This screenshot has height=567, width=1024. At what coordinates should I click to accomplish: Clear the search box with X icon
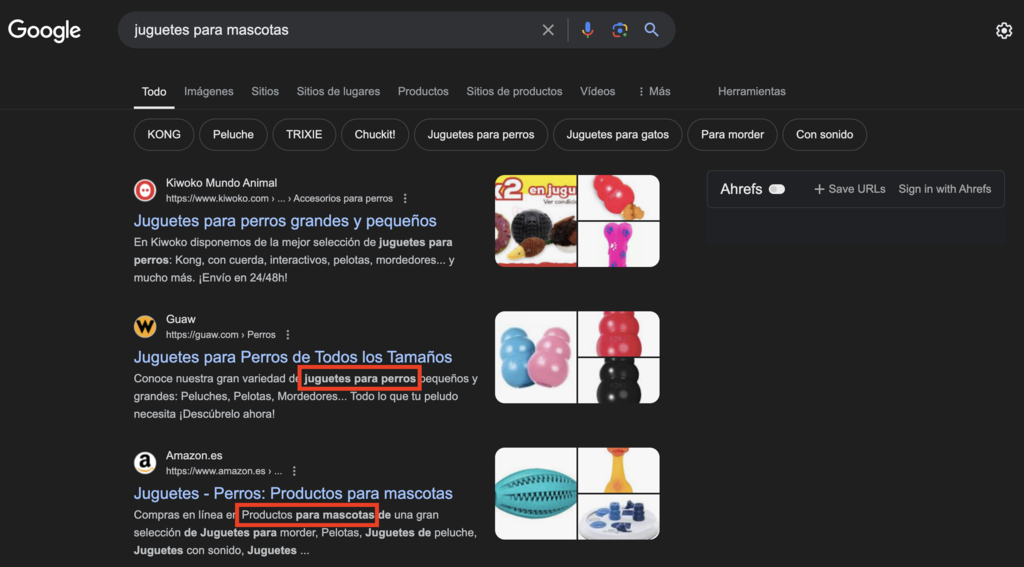pos(548,30)
